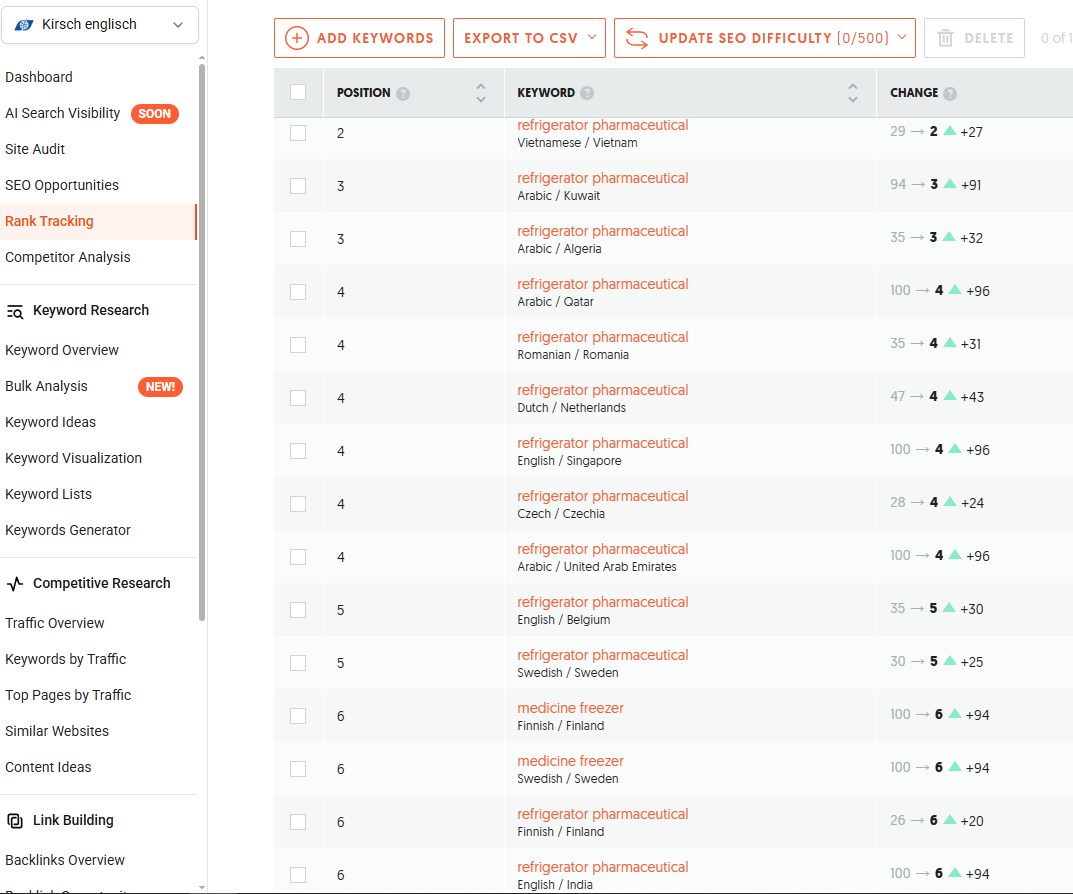Screen dimensions: 1073x894
Task: Click the help icon next to Change header
Action: [x=950, y=94]
